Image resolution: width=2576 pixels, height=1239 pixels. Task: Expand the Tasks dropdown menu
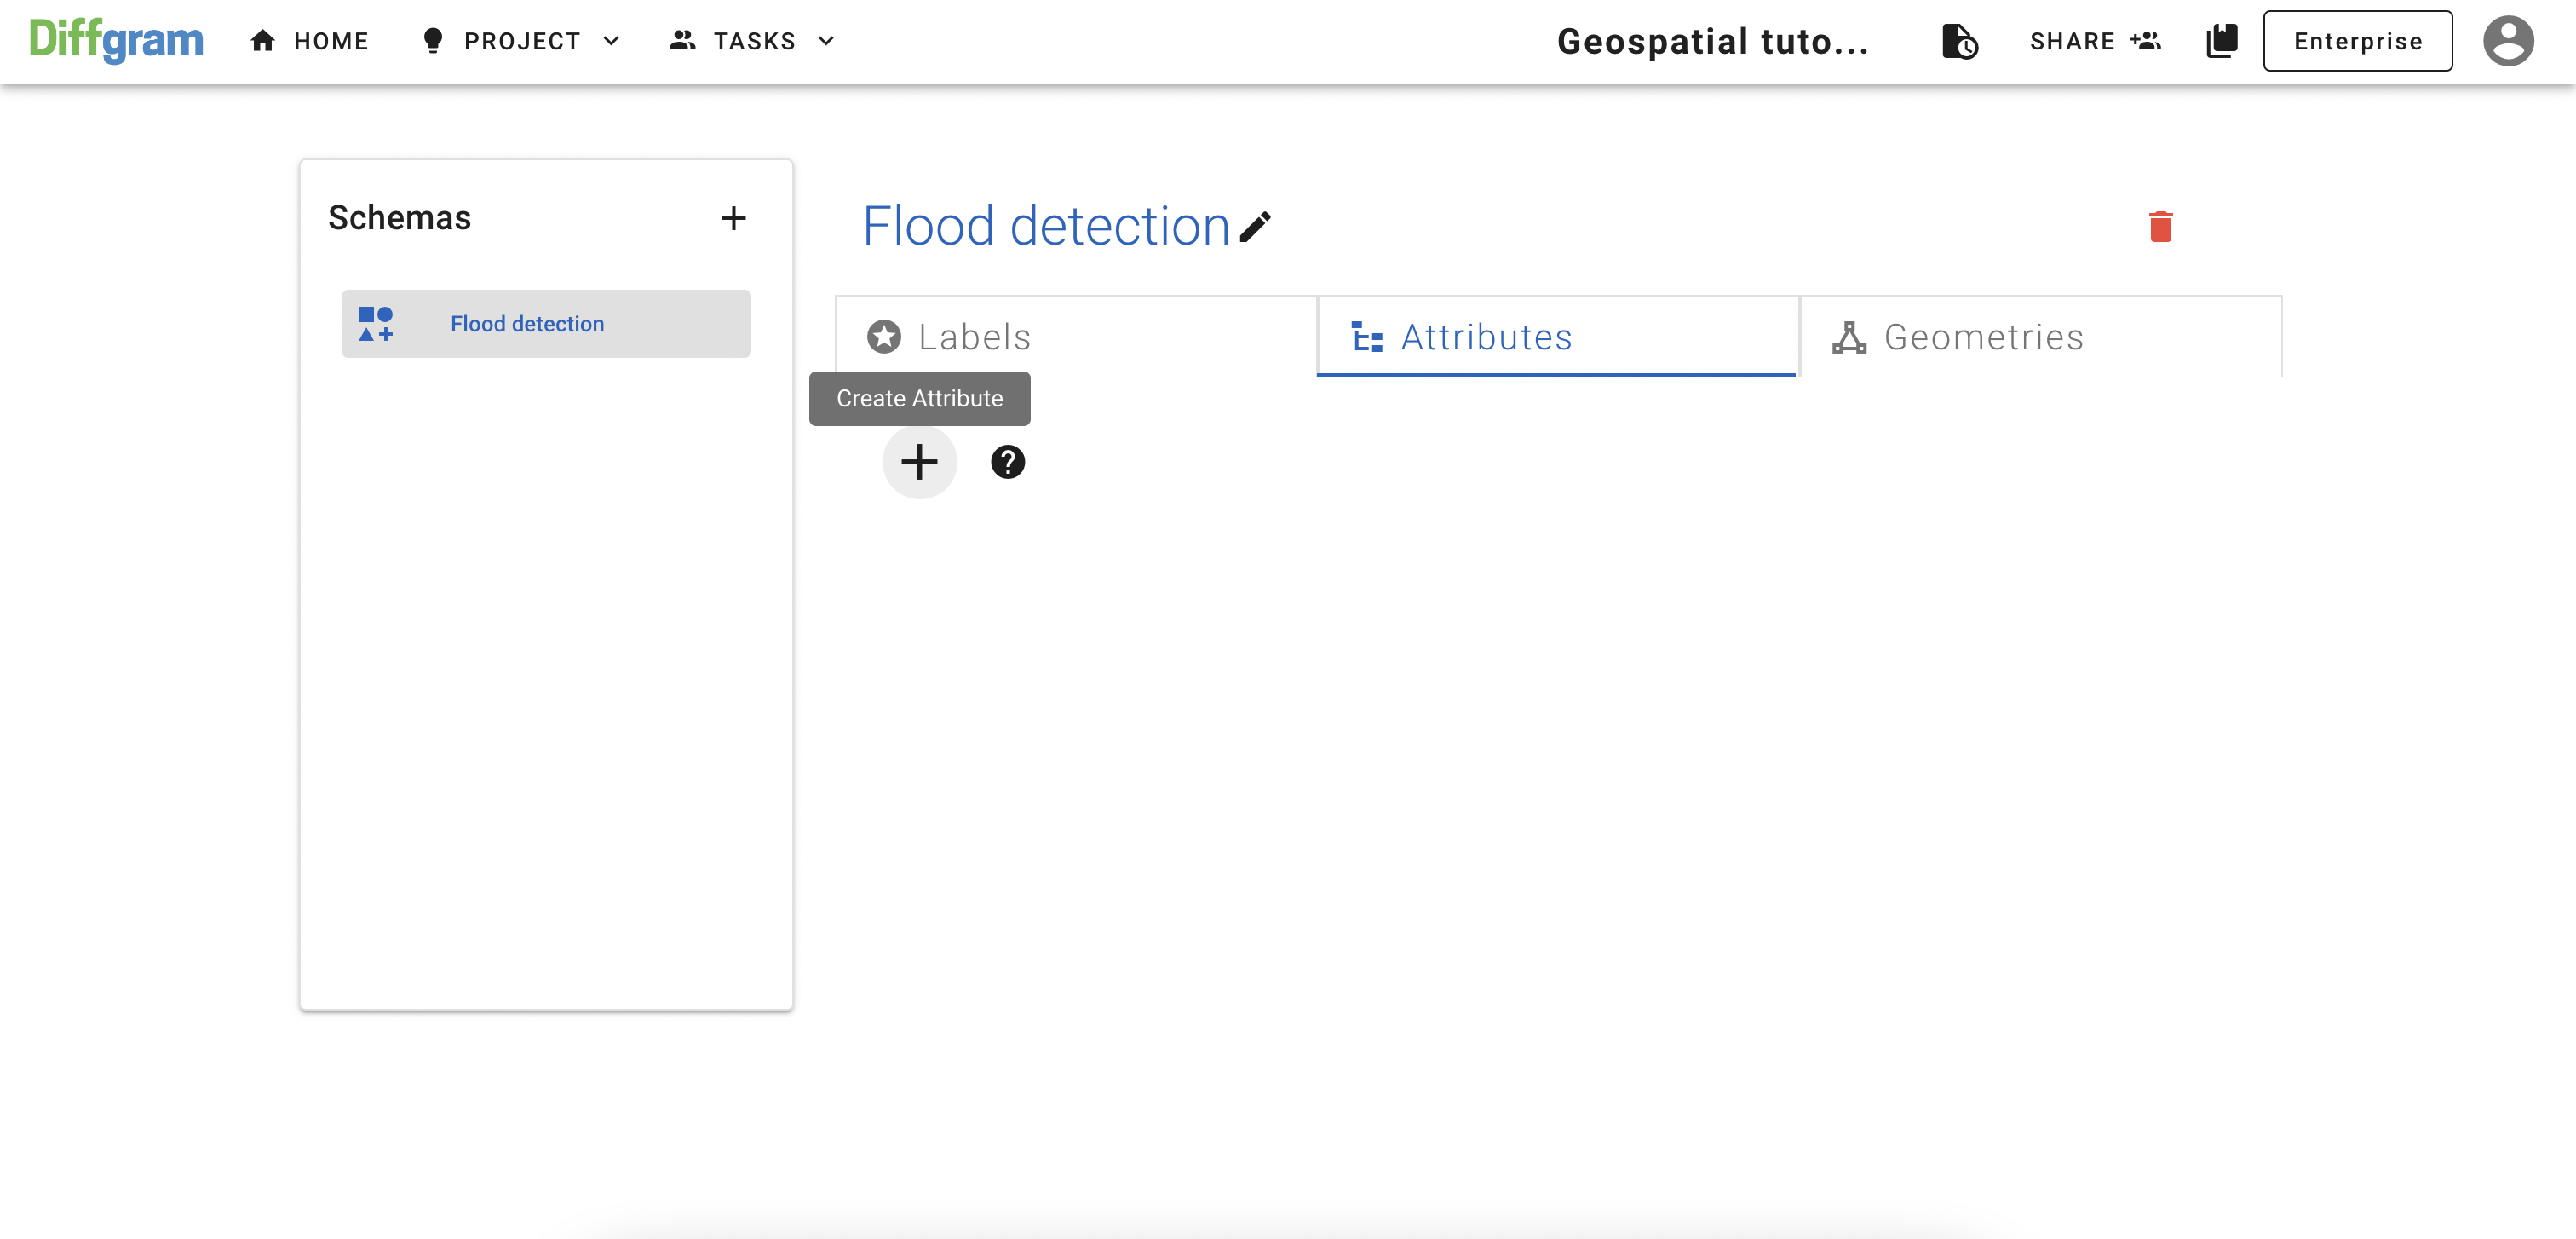pyautogui.click(x=752, y=41)
